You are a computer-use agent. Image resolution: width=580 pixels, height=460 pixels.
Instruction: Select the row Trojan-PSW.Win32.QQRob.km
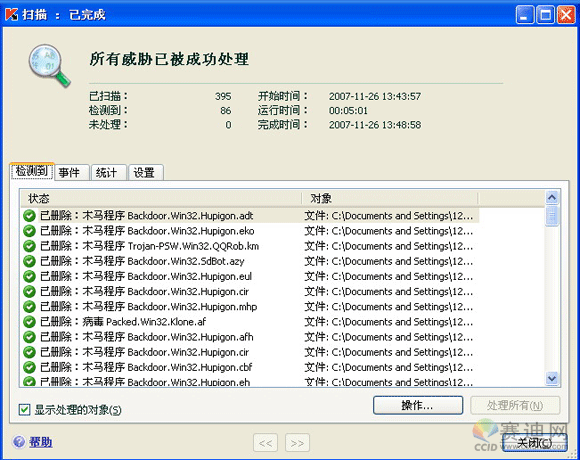click(250, 246)
